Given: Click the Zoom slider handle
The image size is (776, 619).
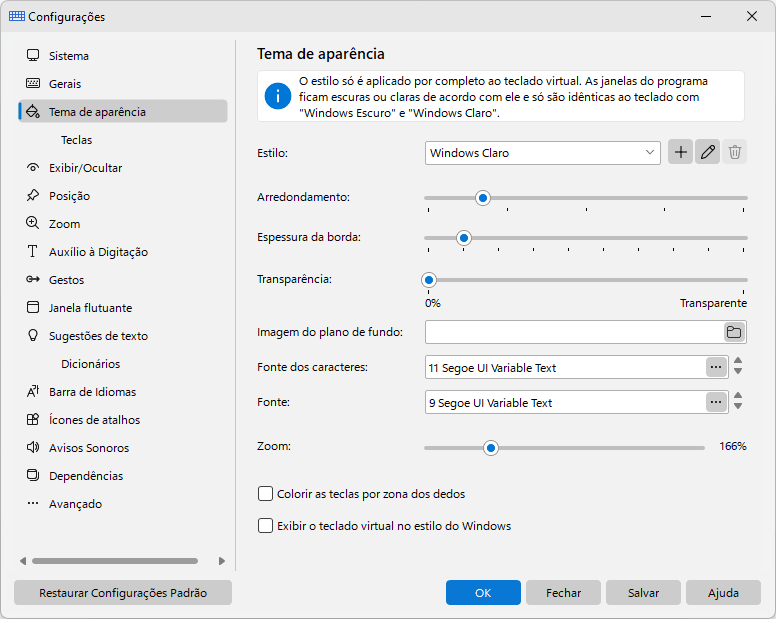Looking at the screenshot, I should click(x=490, y=448).
